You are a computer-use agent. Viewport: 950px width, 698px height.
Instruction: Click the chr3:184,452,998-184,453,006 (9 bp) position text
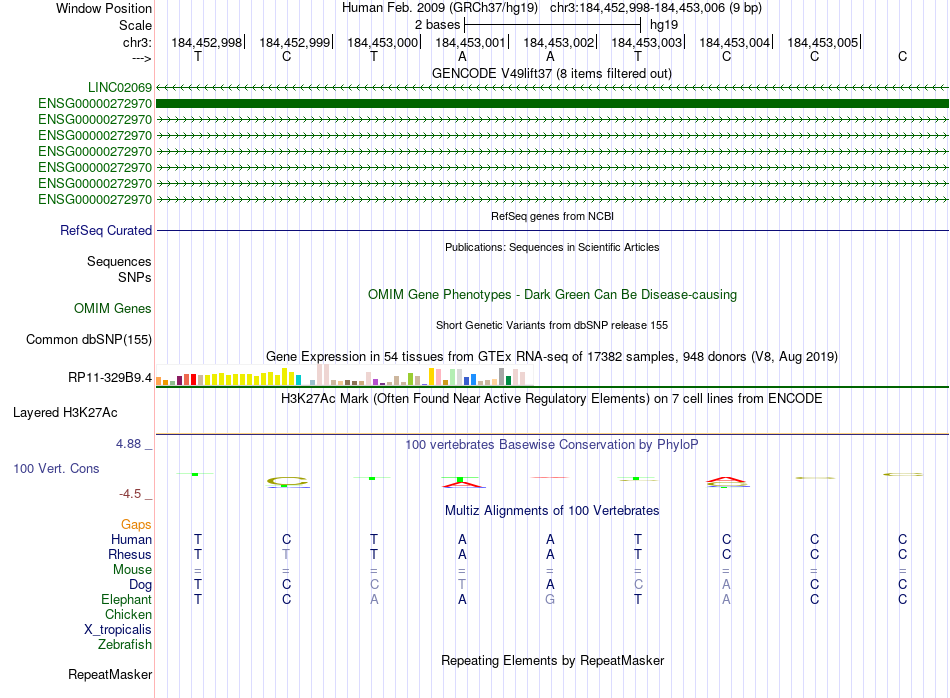[656, 8]
